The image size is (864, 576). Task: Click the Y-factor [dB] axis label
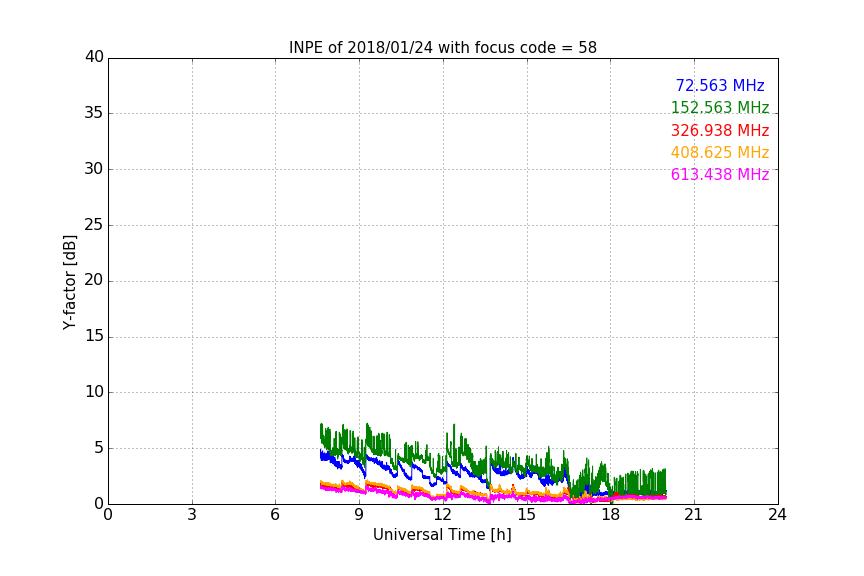(69, 282)
